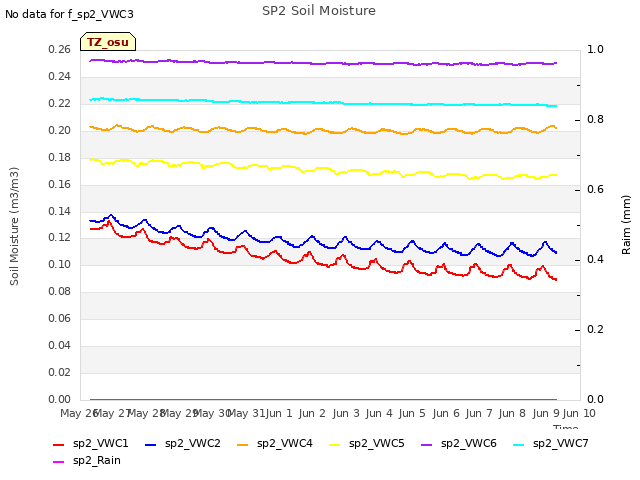Click the purple sp2_VWC6 legend color marker
This screenshot has width=640, height=480.
(x=427, y=444)
